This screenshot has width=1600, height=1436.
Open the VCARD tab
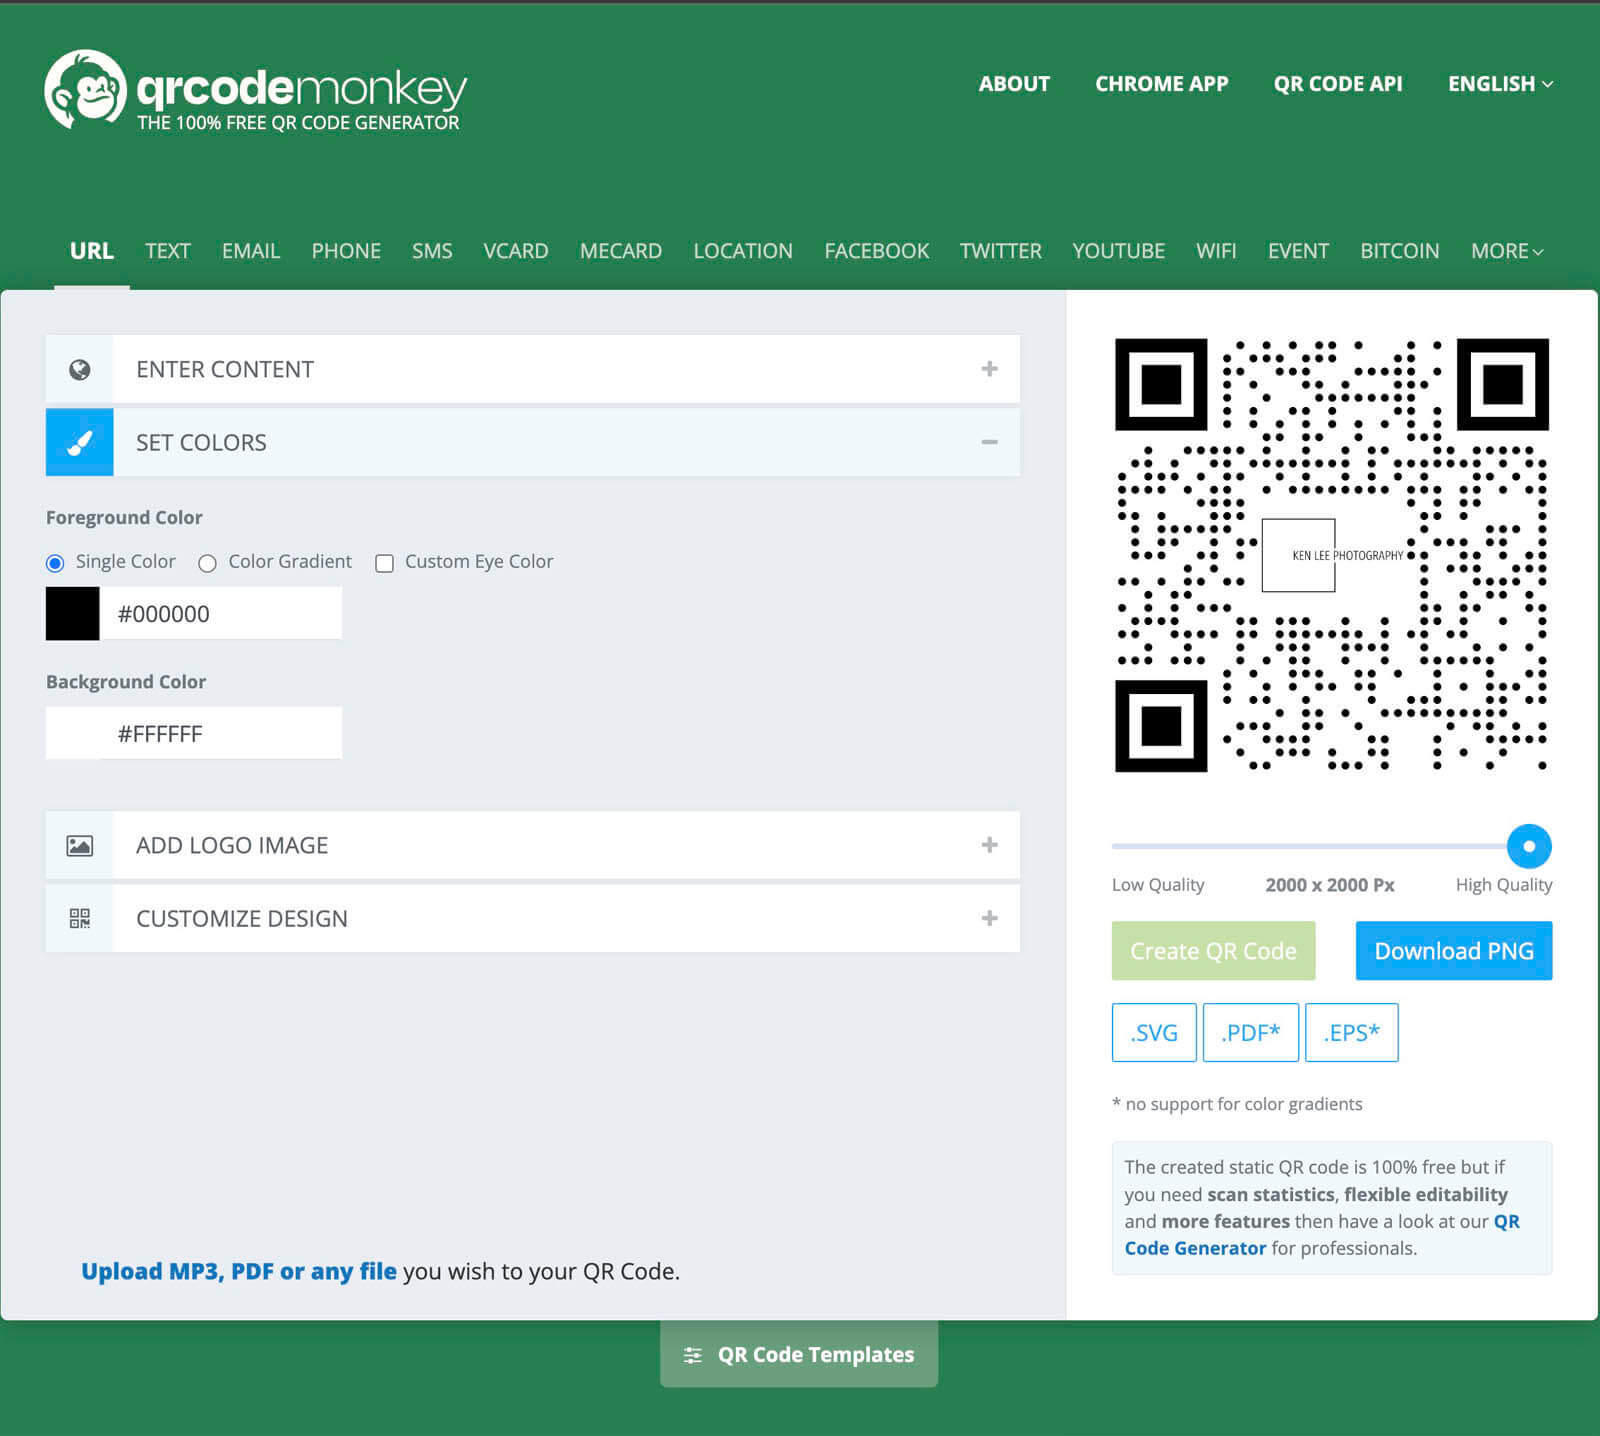pos(515,251)
